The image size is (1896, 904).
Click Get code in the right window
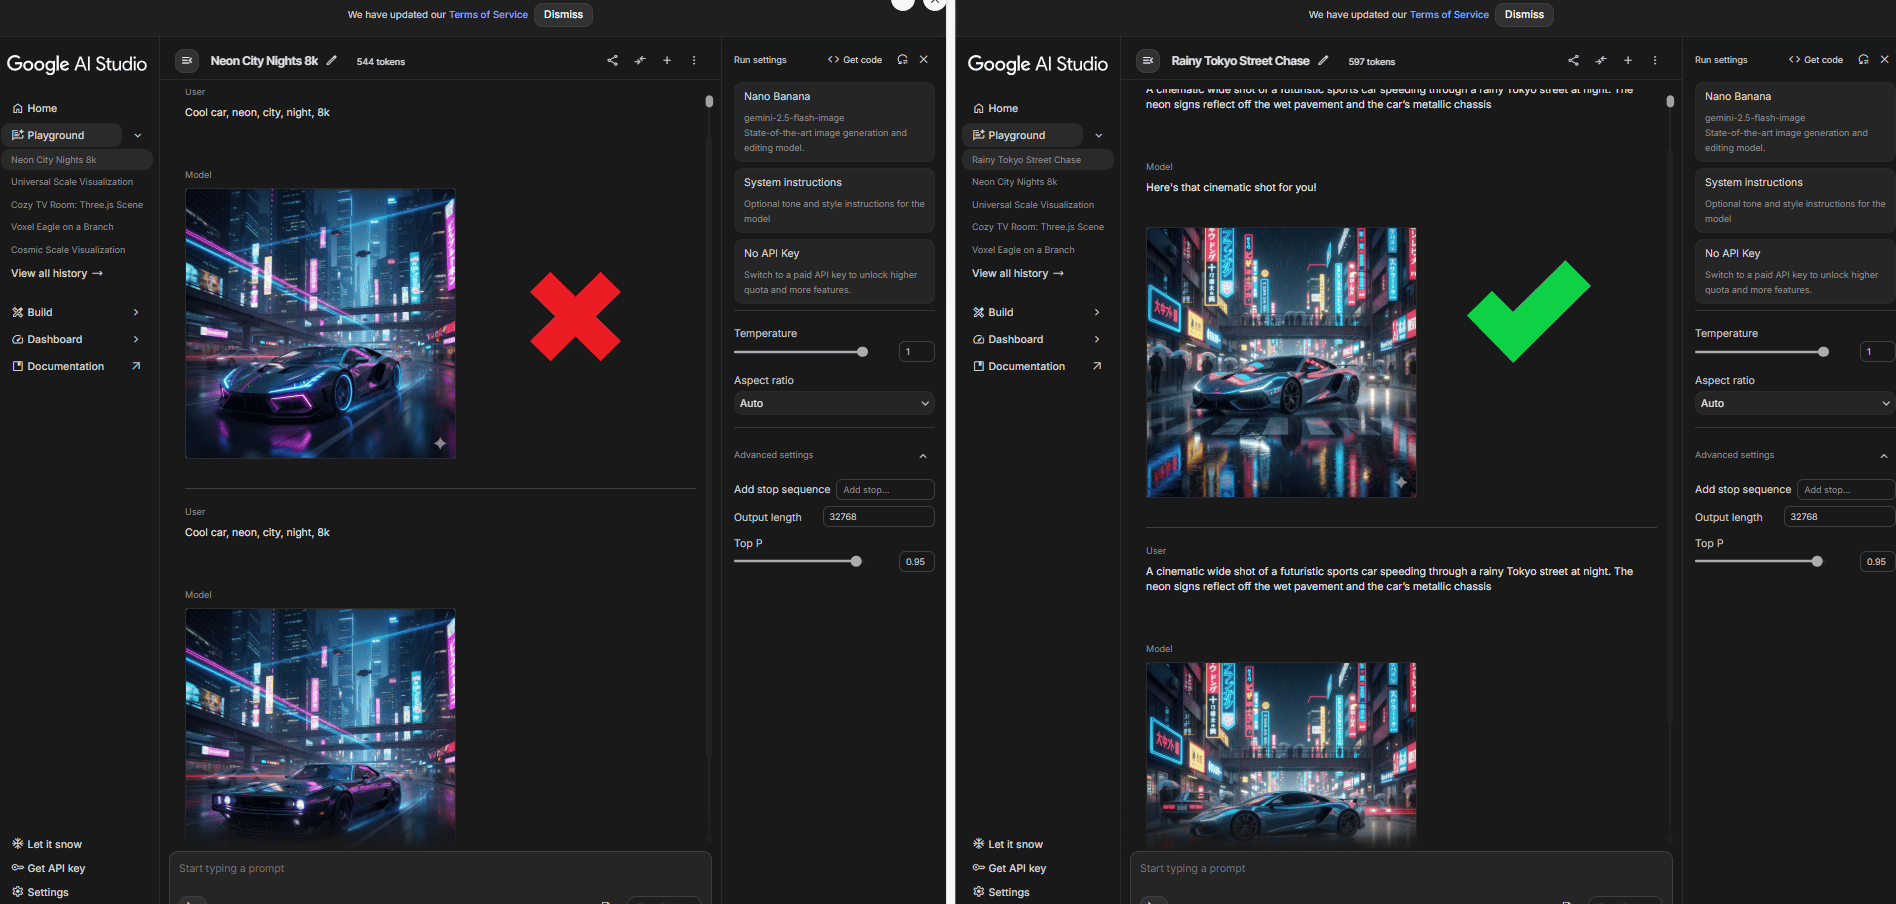(x=1816, y=60)
